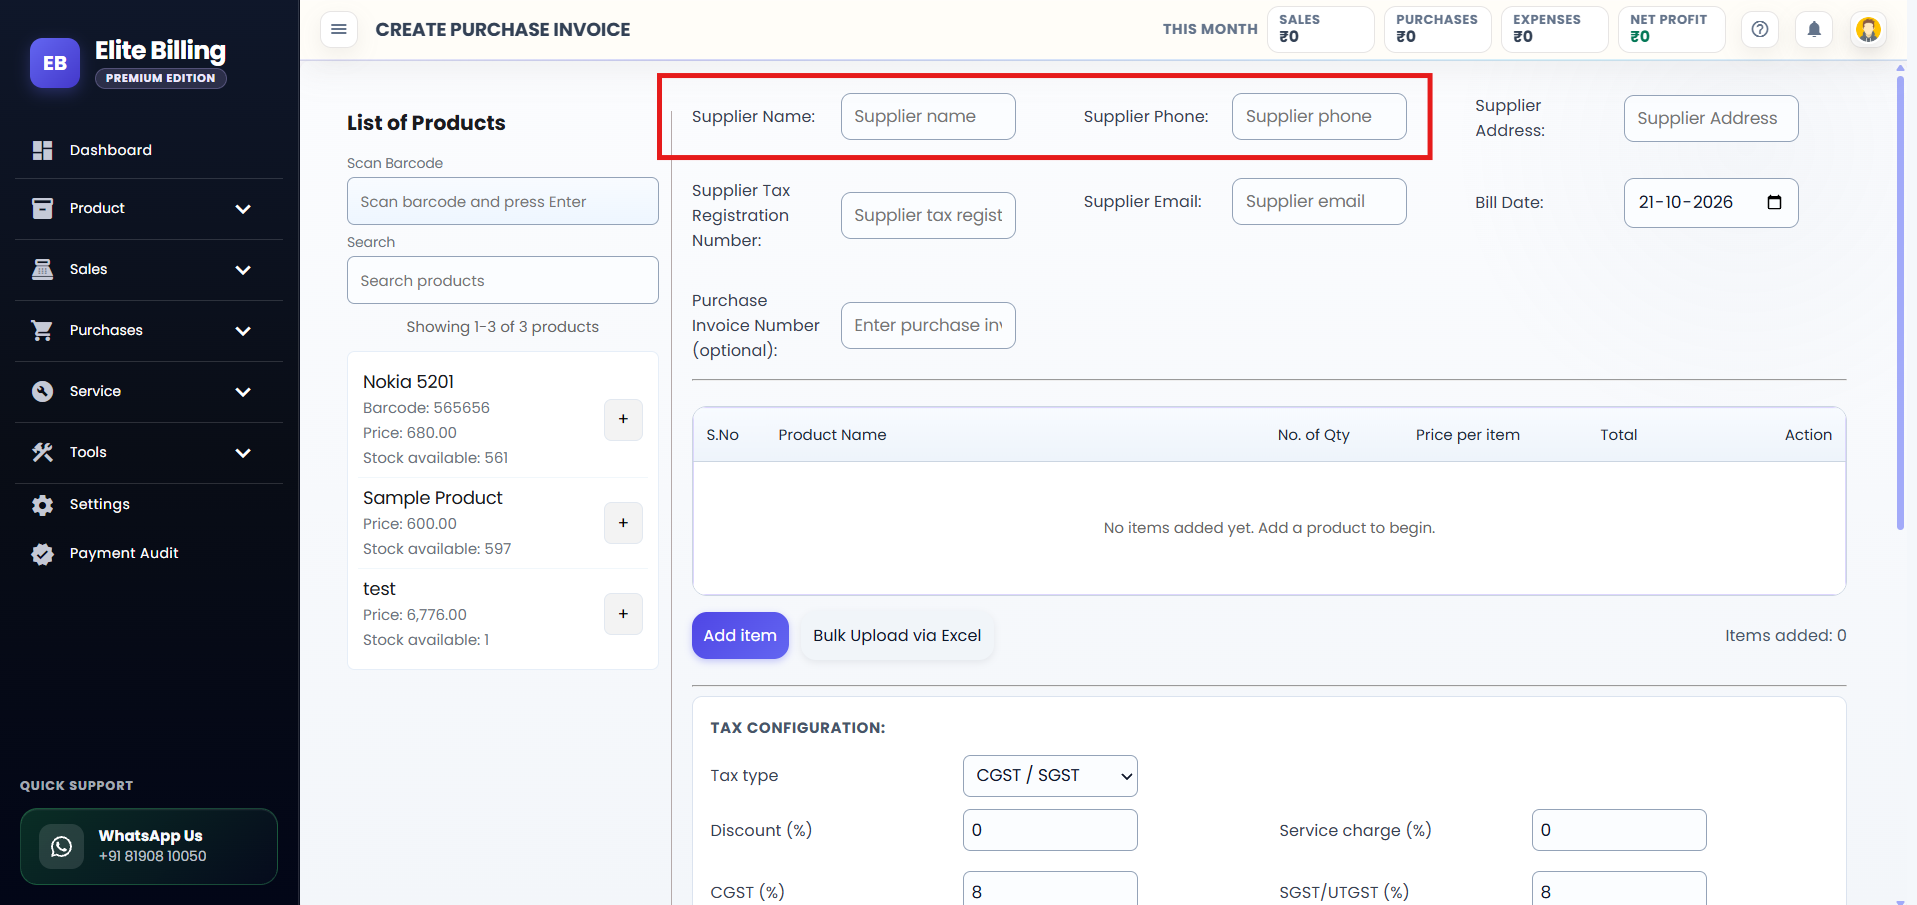Click the Supplier phone field
This screenshot has height=905, width=1917.
pyautogui.click(x=1319, y=116)
